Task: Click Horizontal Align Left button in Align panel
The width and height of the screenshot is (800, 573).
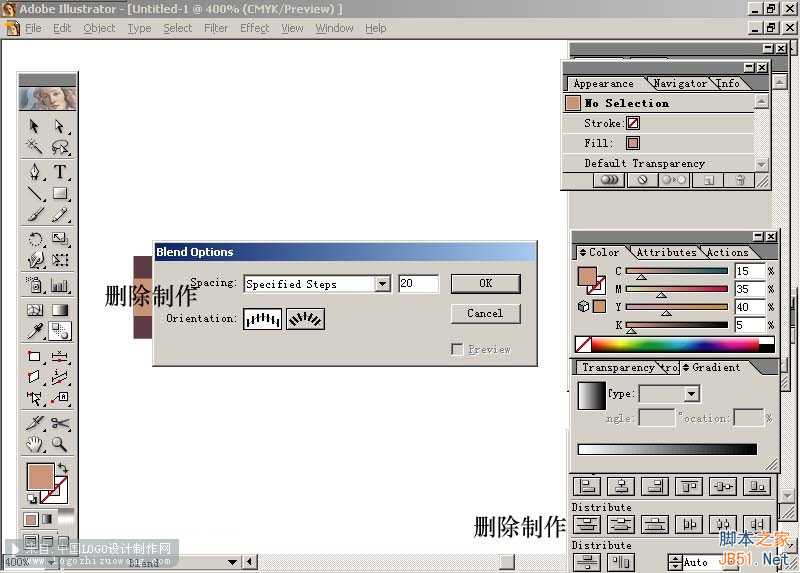Action: point(587,487)
